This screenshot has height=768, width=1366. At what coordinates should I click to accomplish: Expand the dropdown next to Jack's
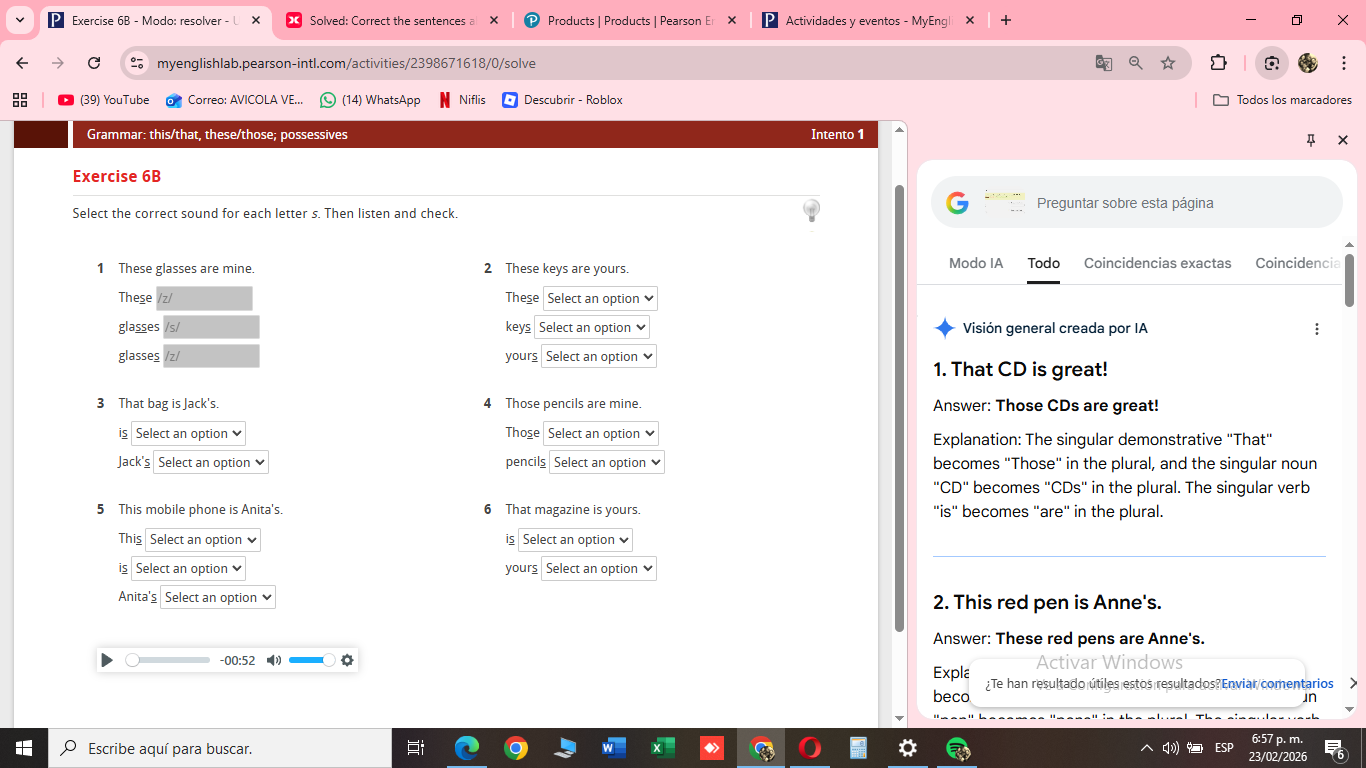[211, 462]
